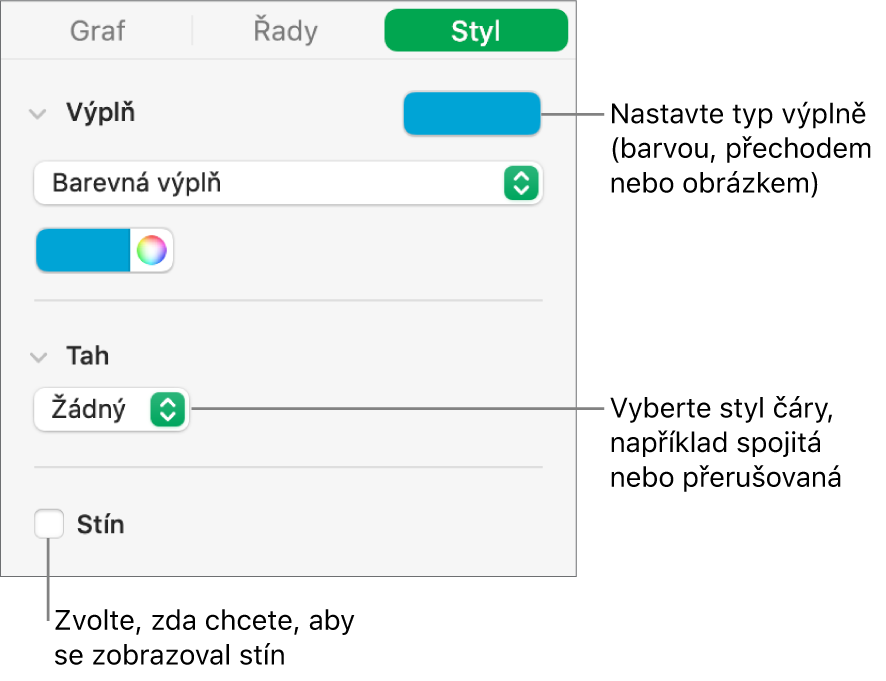Click the Výplň section heading

click(102, 113)
